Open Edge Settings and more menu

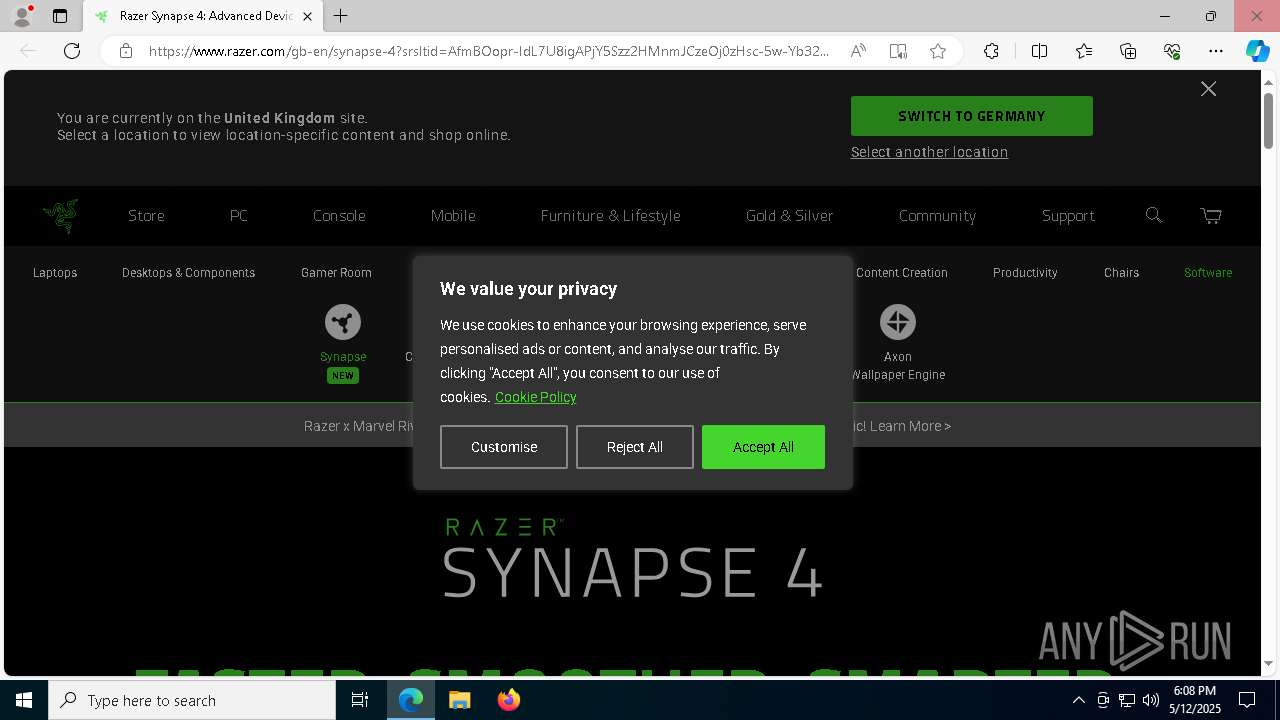[1216, 51]
